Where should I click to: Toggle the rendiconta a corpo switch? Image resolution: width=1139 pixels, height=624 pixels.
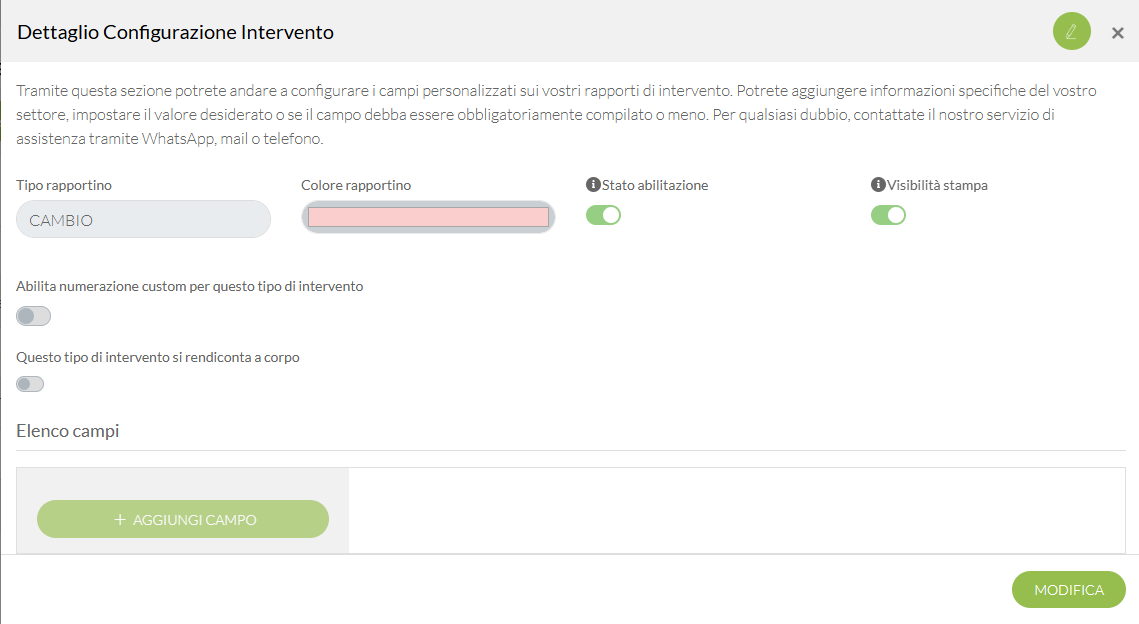click(30, 384)
